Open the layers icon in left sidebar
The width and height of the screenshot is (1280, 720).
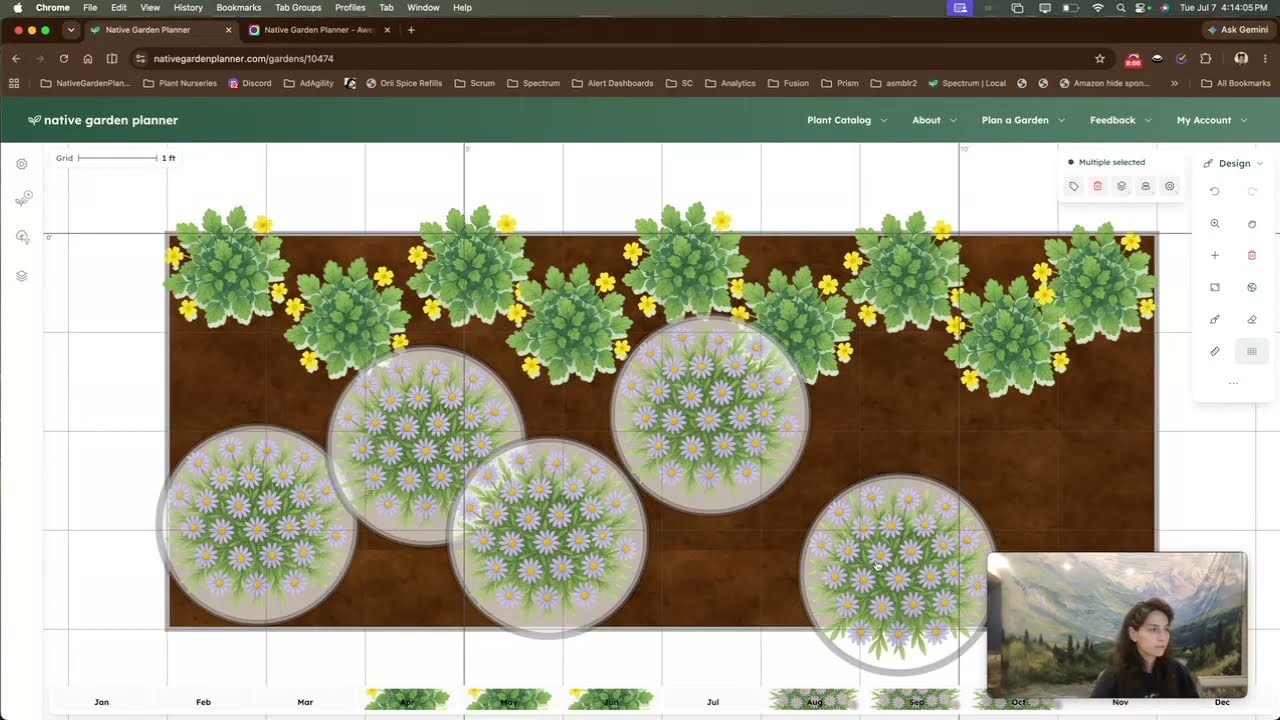pyautogui.click(x=22, y=276)
